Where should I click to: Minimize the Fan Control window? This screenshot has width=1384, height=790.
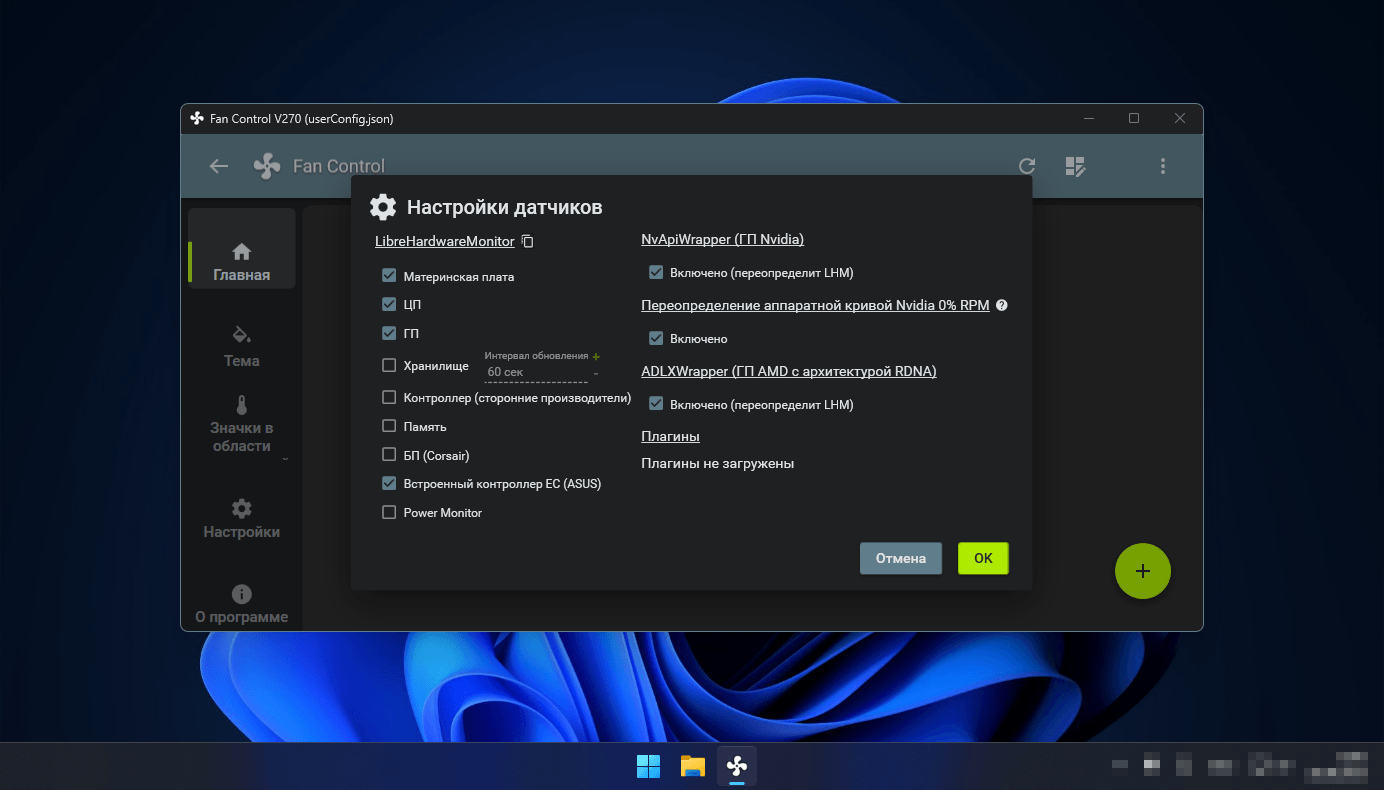coord(1088,118)
